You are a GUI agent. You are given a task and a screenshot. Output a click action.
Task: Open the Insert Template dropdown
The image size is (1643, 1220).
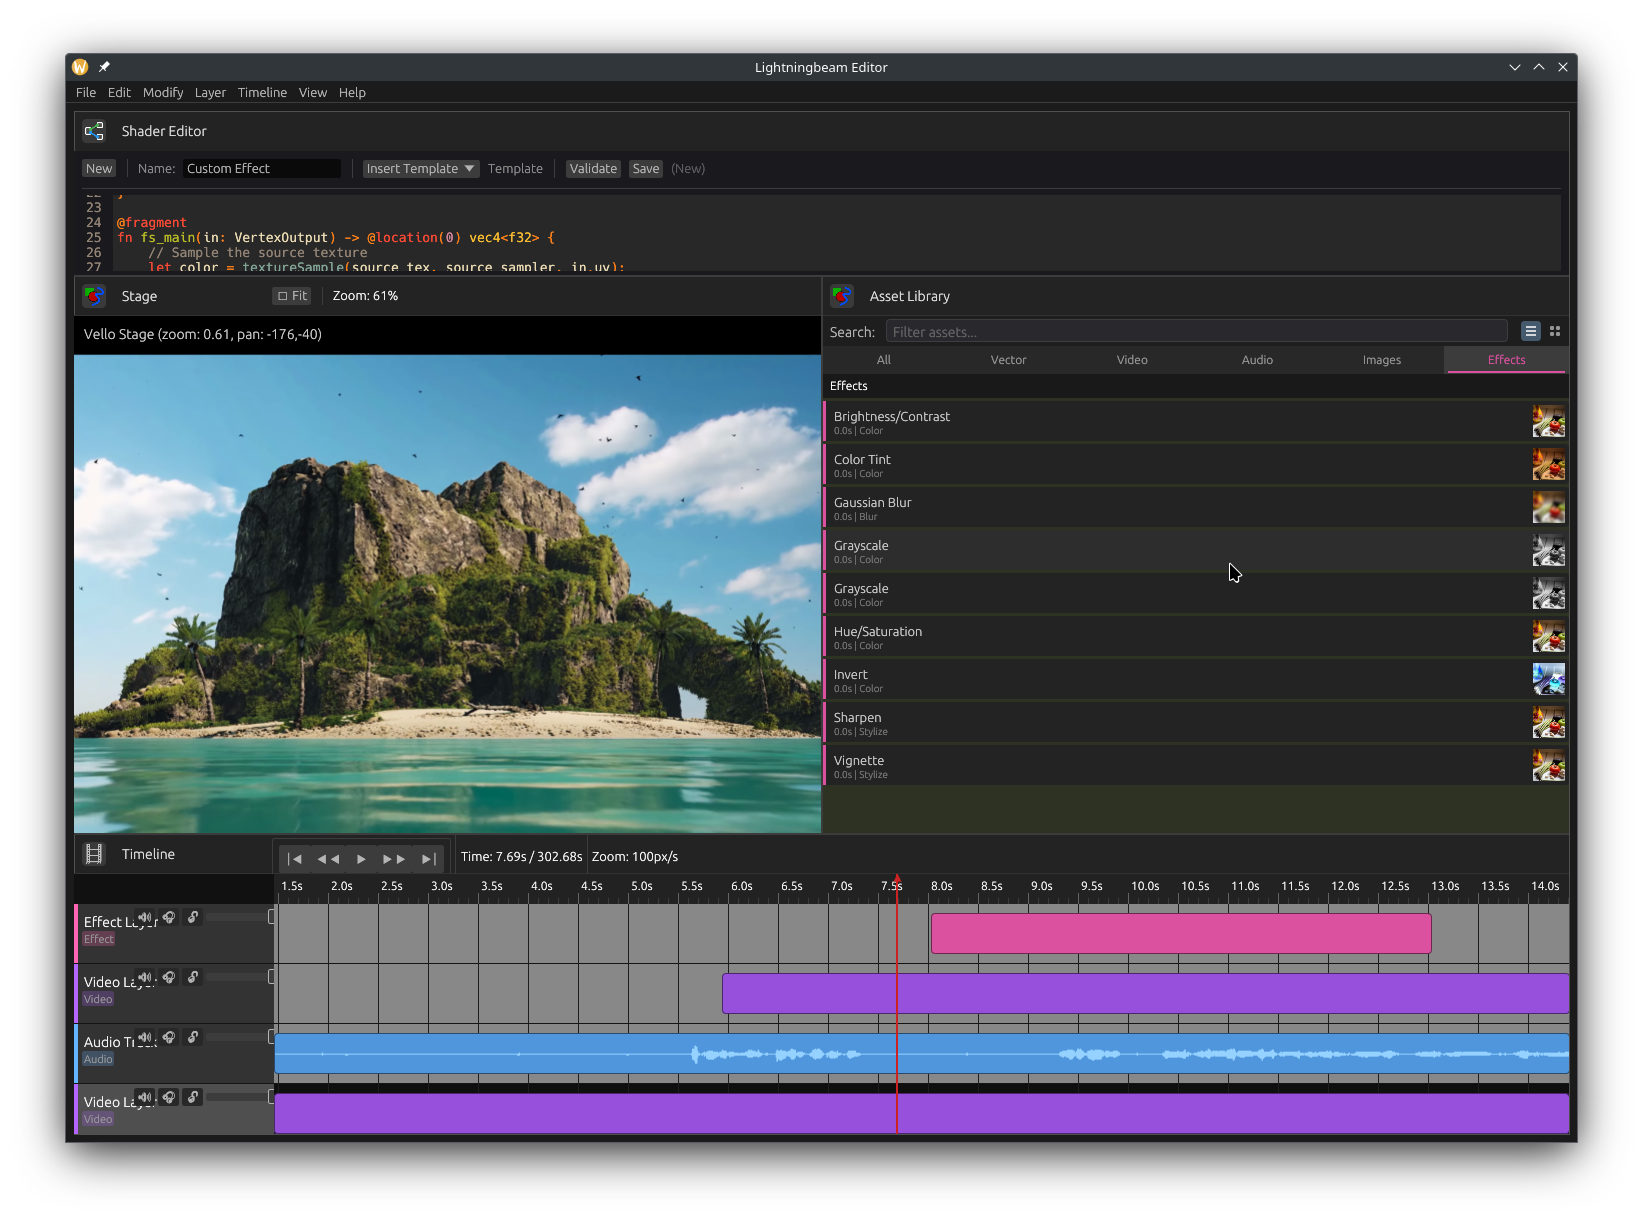[x=420, y=168]
